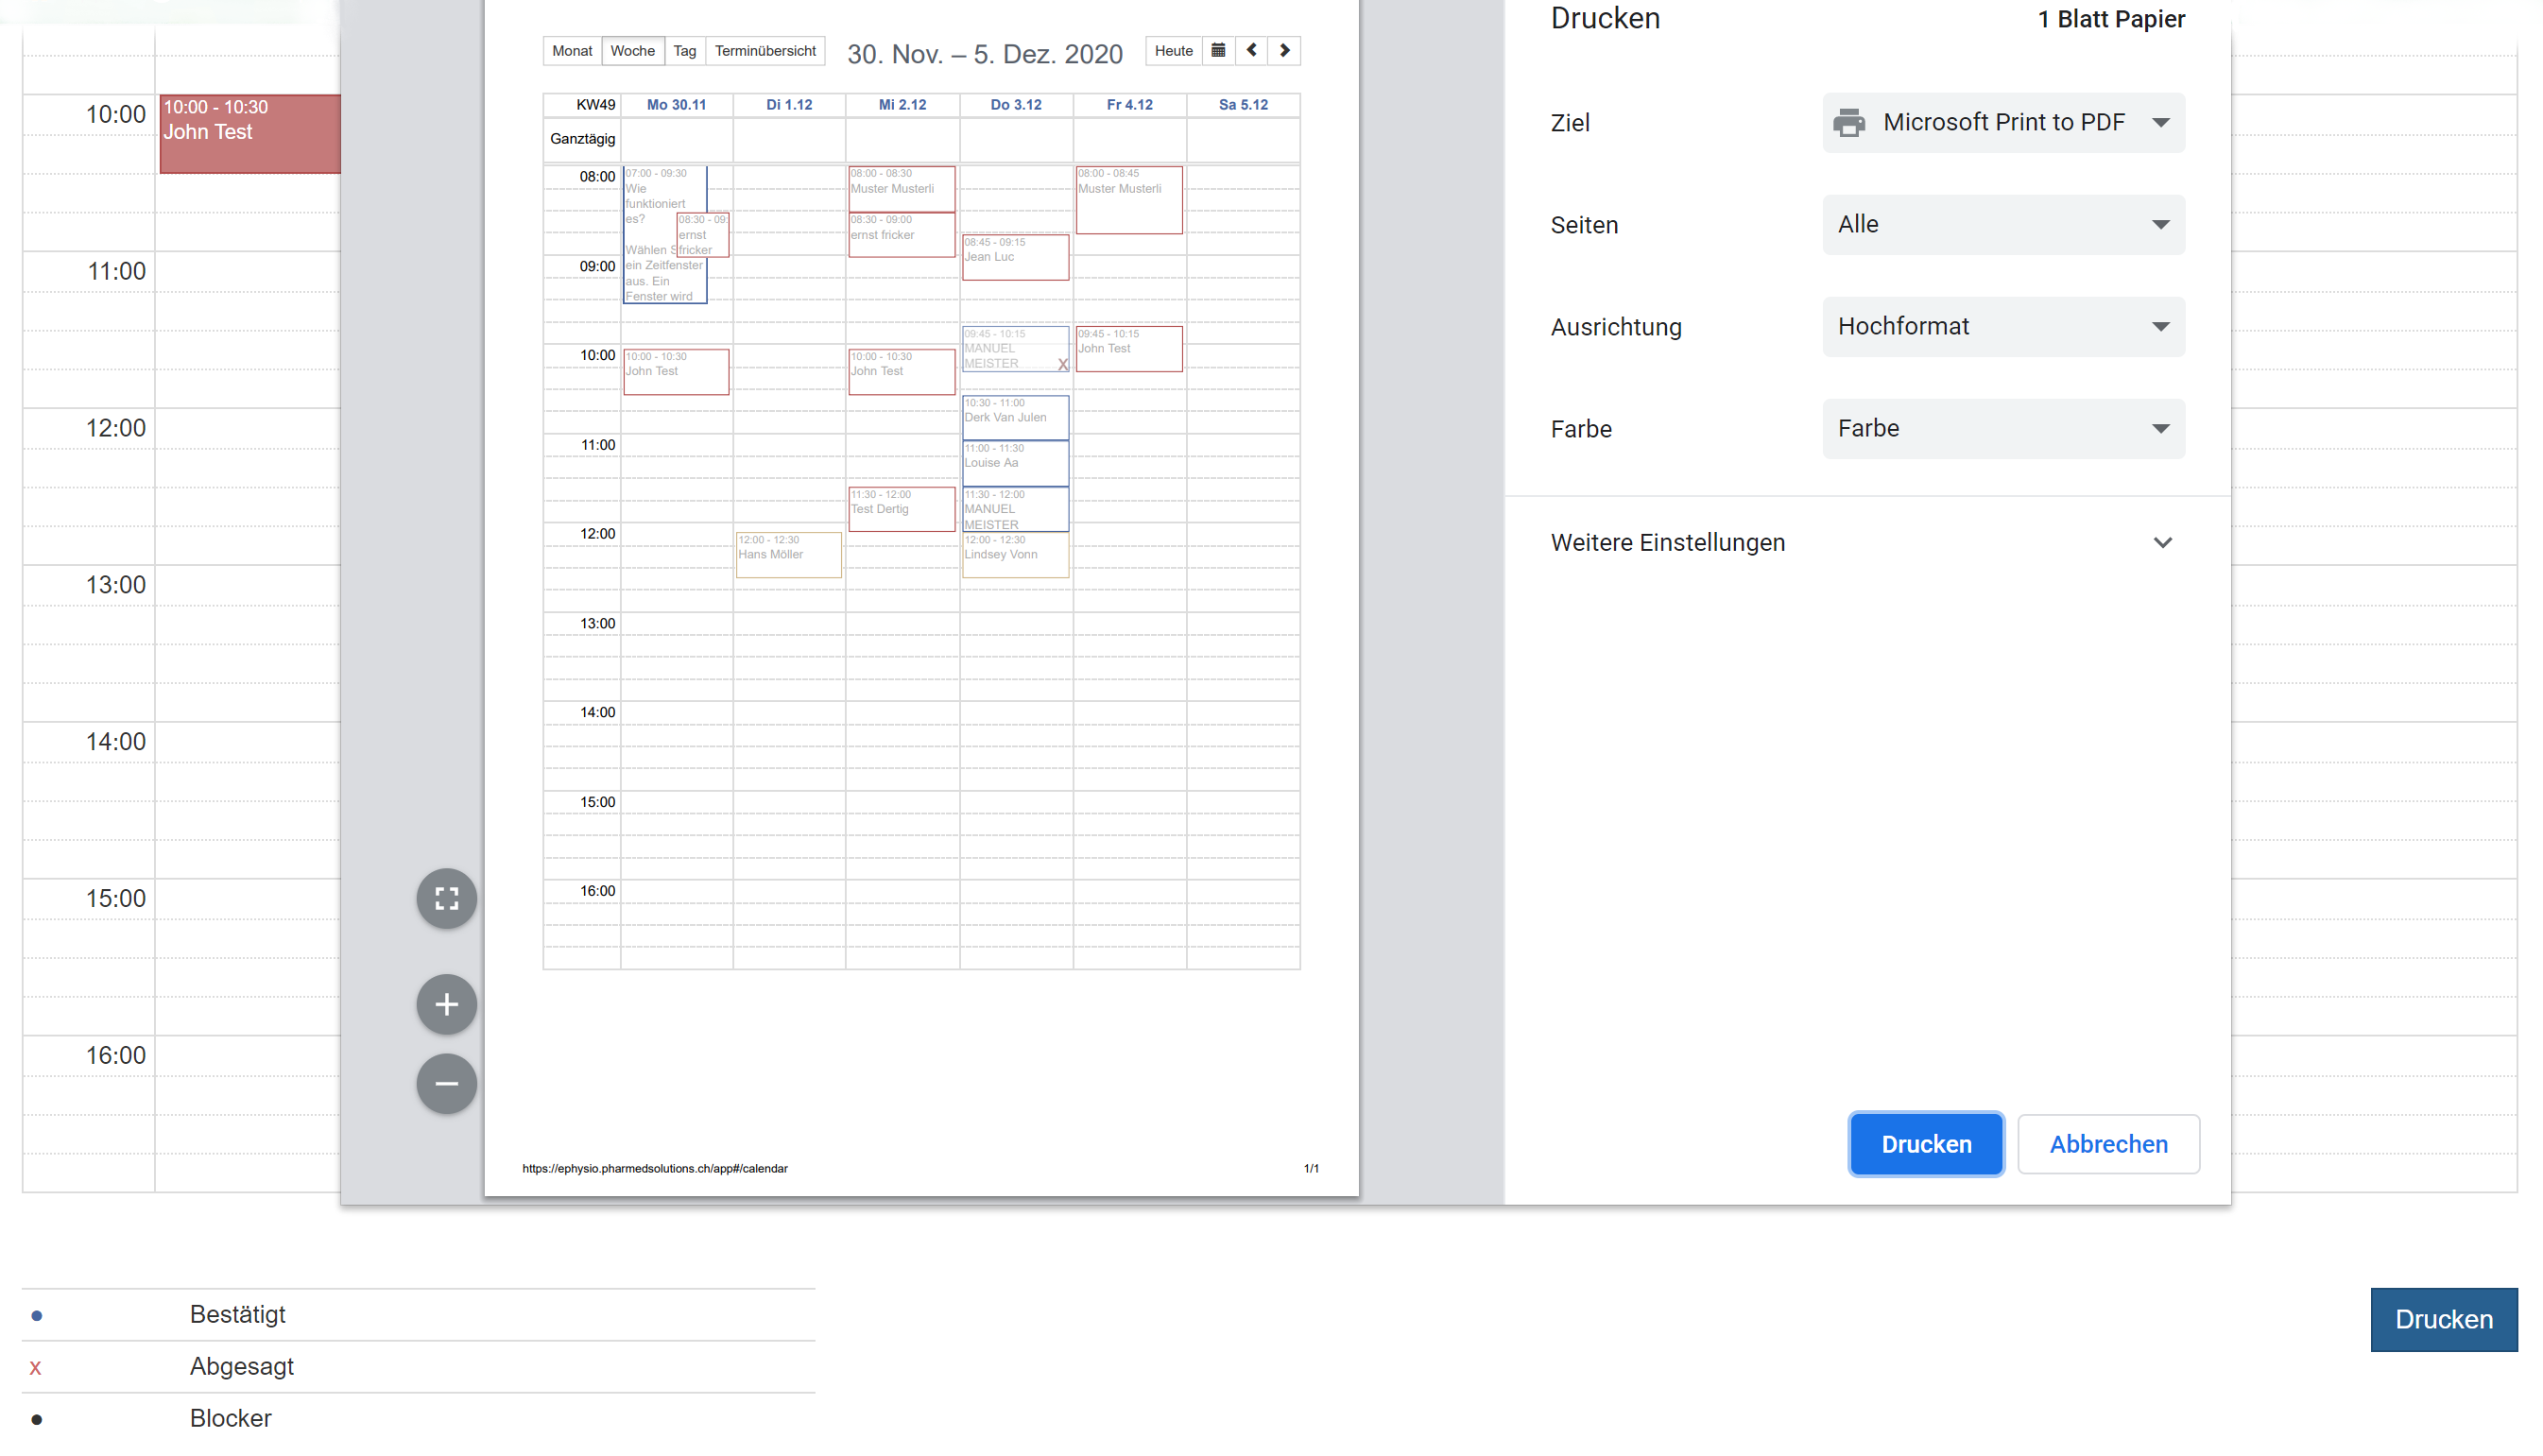Screen dimensions: 2543x1456
Task: Zoom out the print preview
Action: (x=446, y=1083)
